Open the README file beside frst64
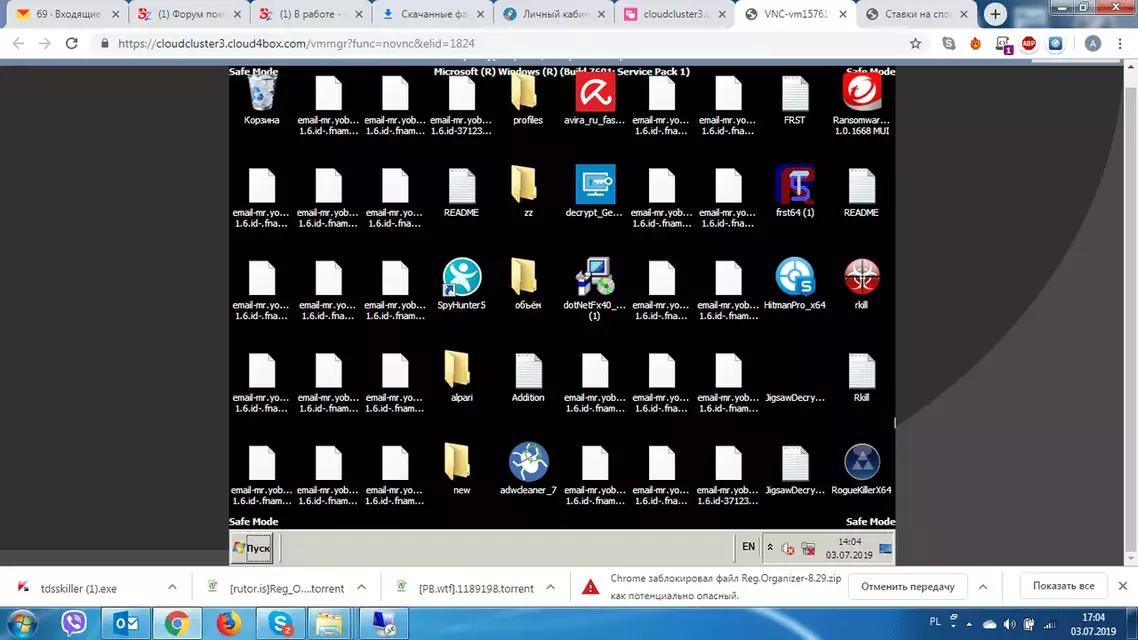The height and width of the screenshot is (640, 1138). click(x=861, y=192)
